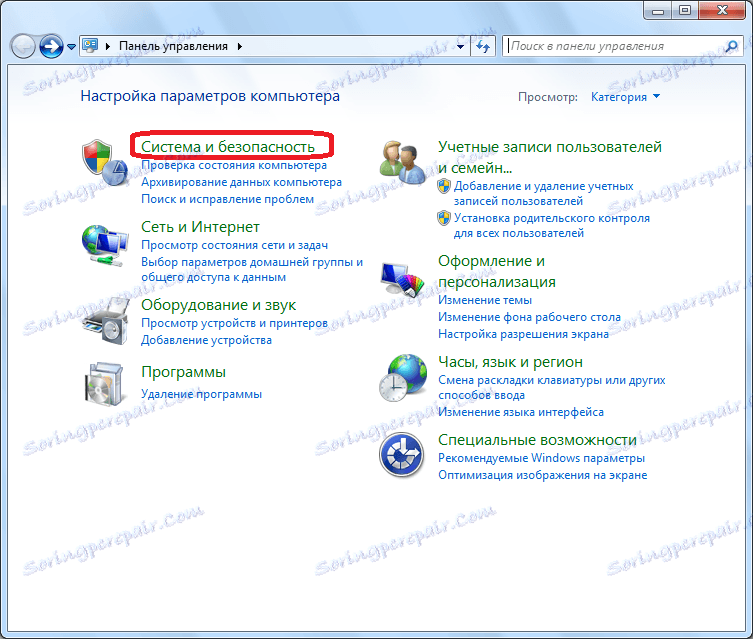Open Установка родительского контроля link
This screenshot has width=753, height=639.
click(552, 226)
